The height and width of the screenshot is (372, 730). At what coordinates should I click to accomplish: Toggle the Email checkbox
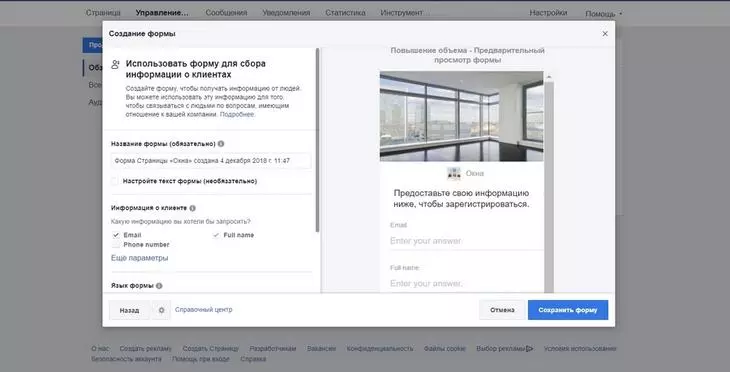(115, 235)
